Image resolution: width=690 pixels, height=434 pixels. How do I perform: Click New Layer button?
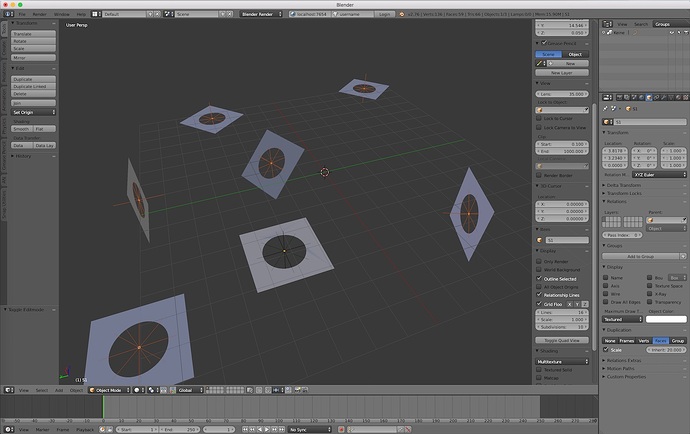(562, 73)
